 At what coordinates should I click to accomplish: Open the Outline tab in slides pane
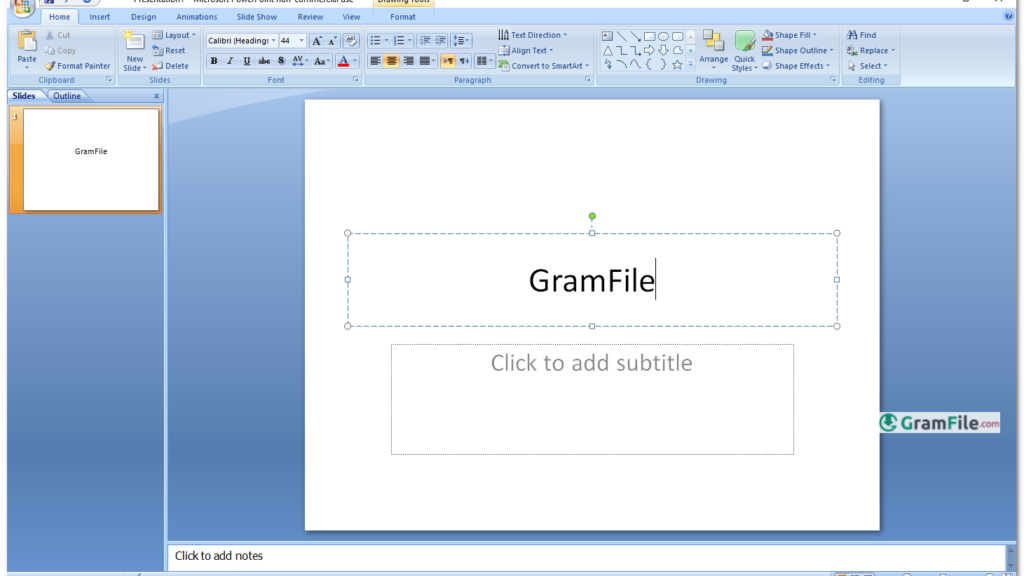[x=68, y=95]
